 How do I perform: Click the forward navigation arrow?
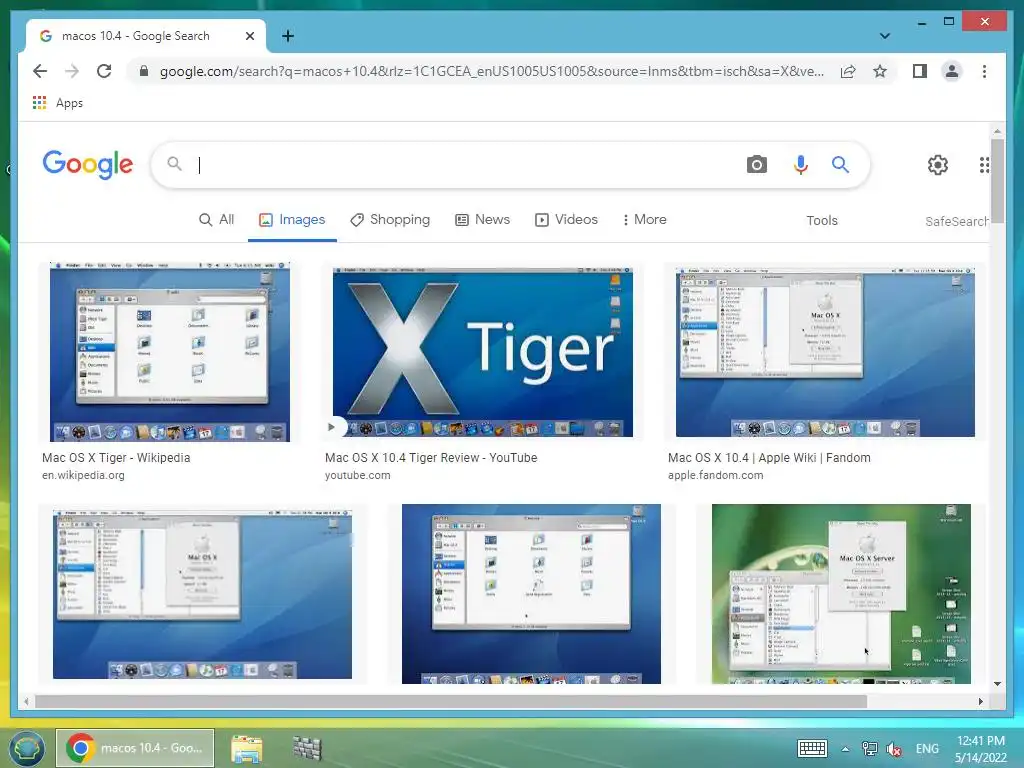tap(72, 71)
